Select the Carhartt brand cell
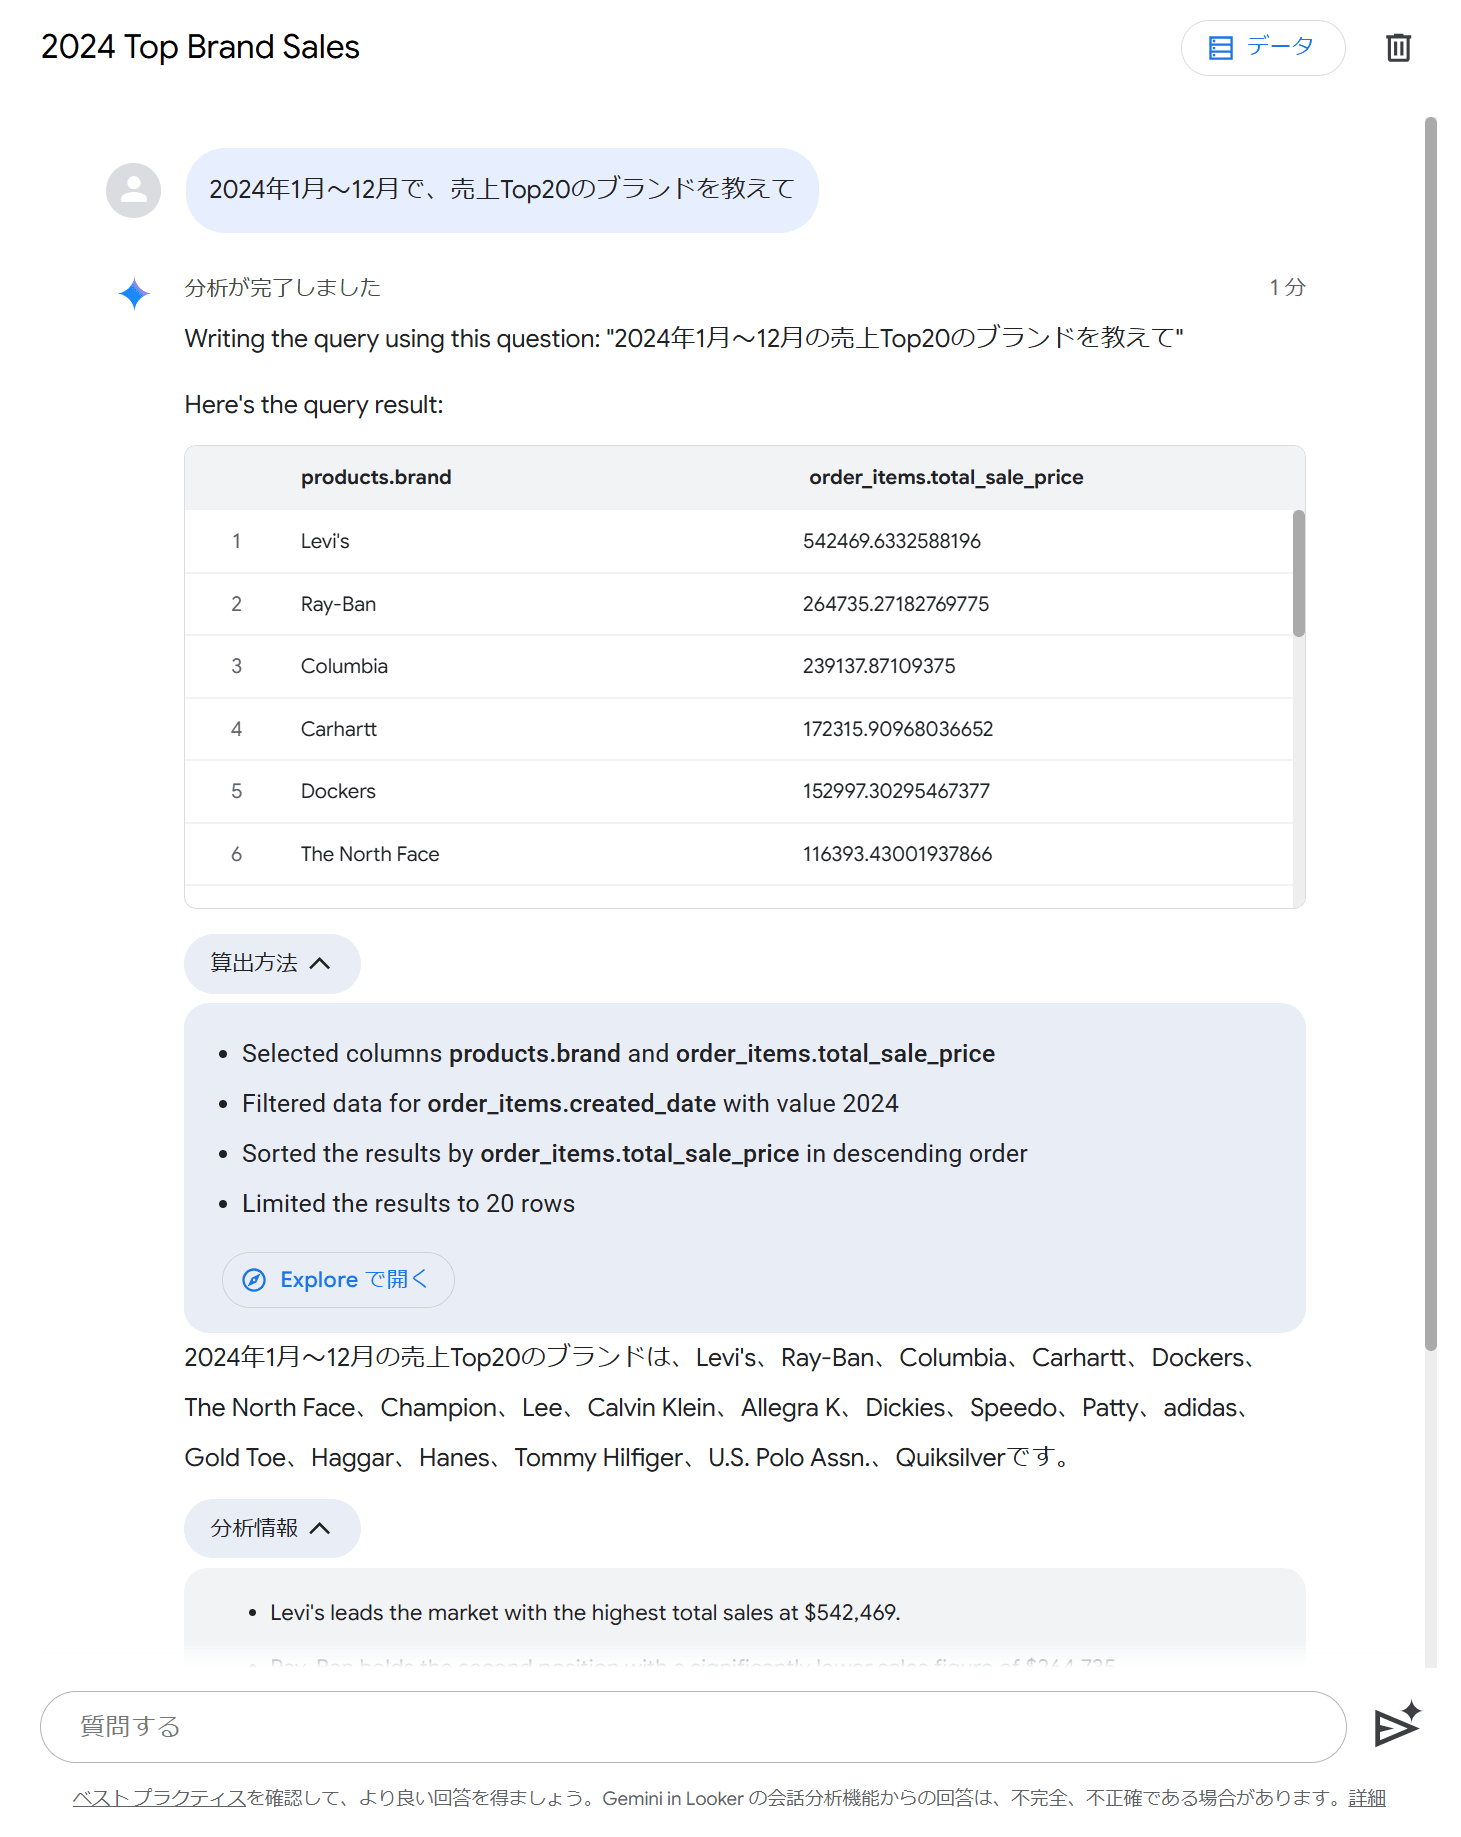This screenshot has width=1461, height=1837. coord(339,729)
